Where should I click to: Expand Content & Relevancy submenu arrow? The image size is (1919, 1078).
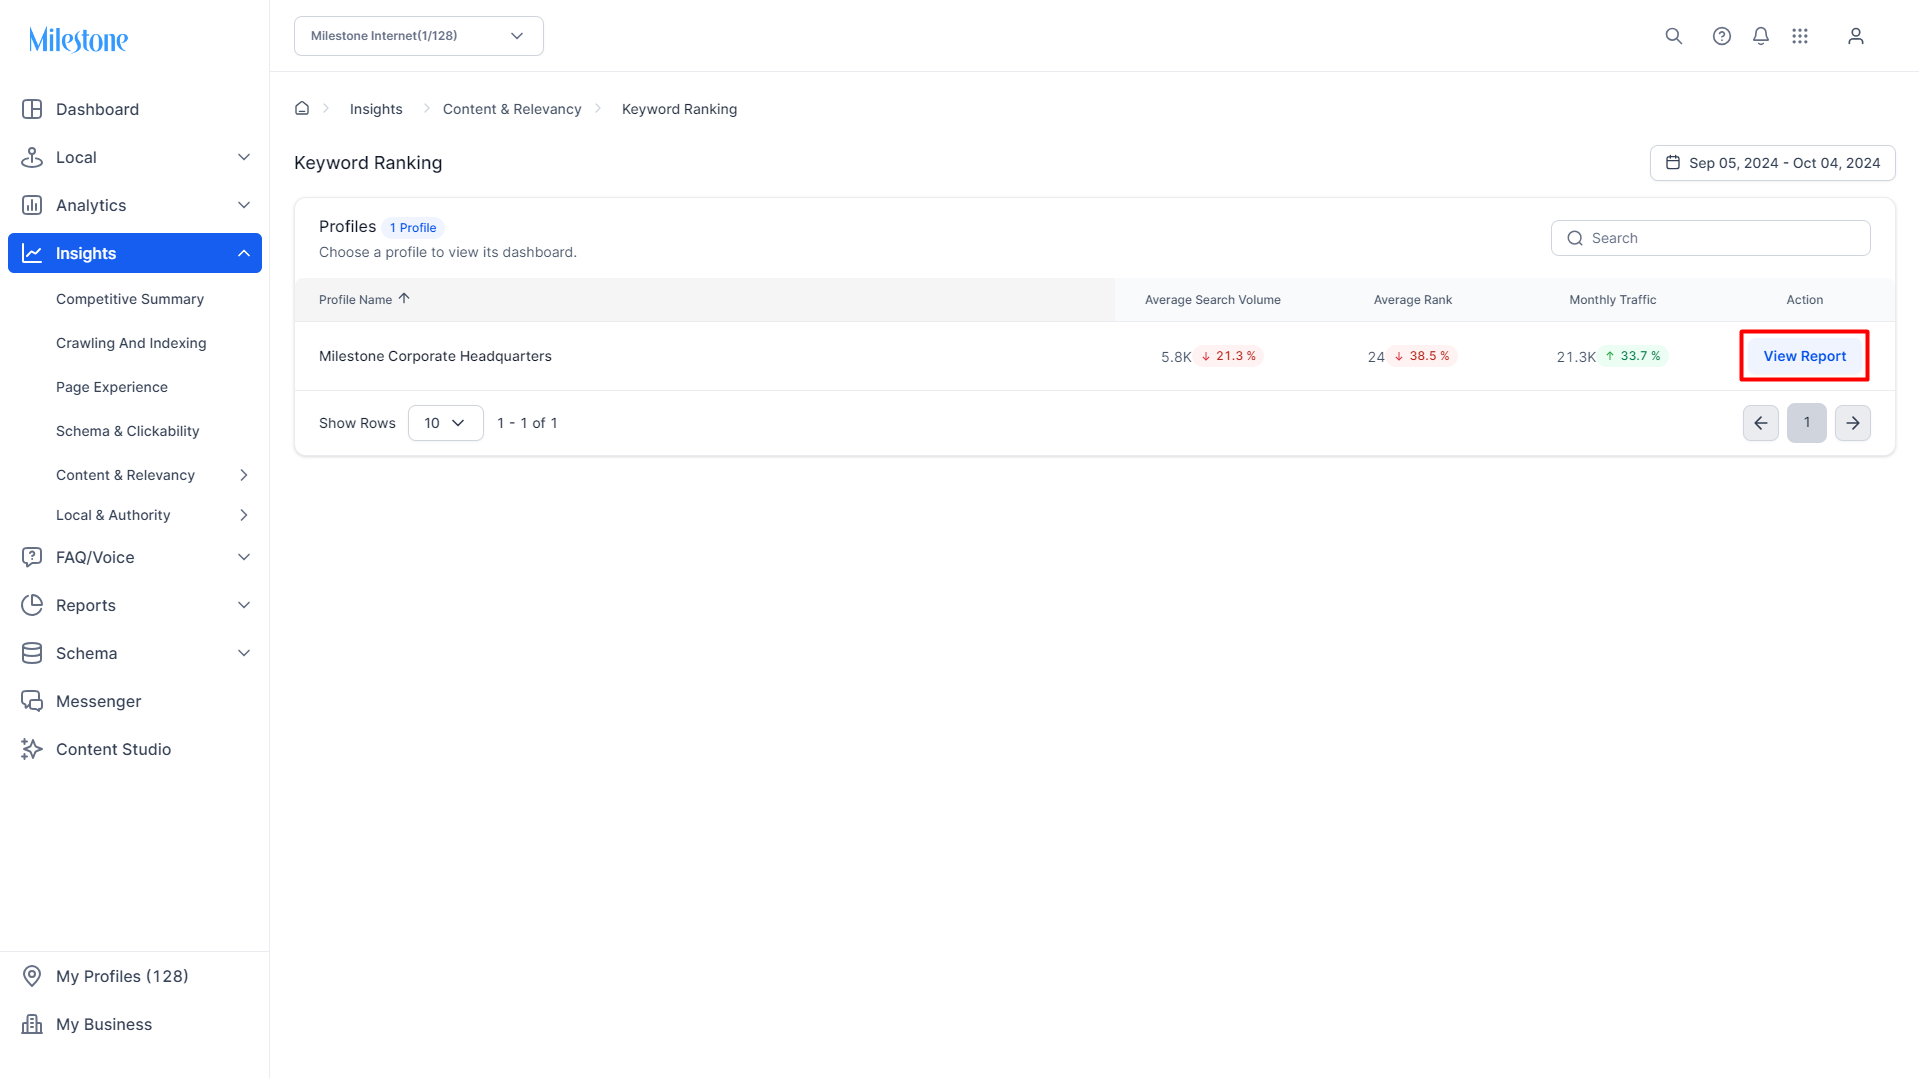pos(244,475)
